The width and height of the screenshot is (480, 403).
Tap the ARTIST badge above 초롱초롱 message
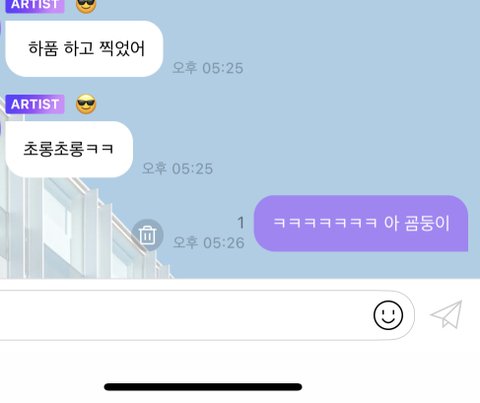pyautogui.click(x=35, y=104)
